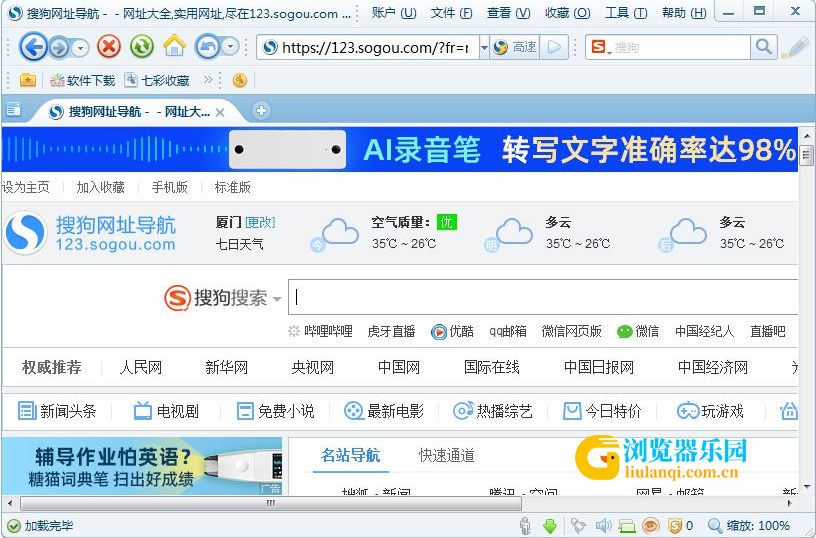Select the 快速通道 tab
The height and width of the screenshot is (538, 816).
tap(447, 455)
